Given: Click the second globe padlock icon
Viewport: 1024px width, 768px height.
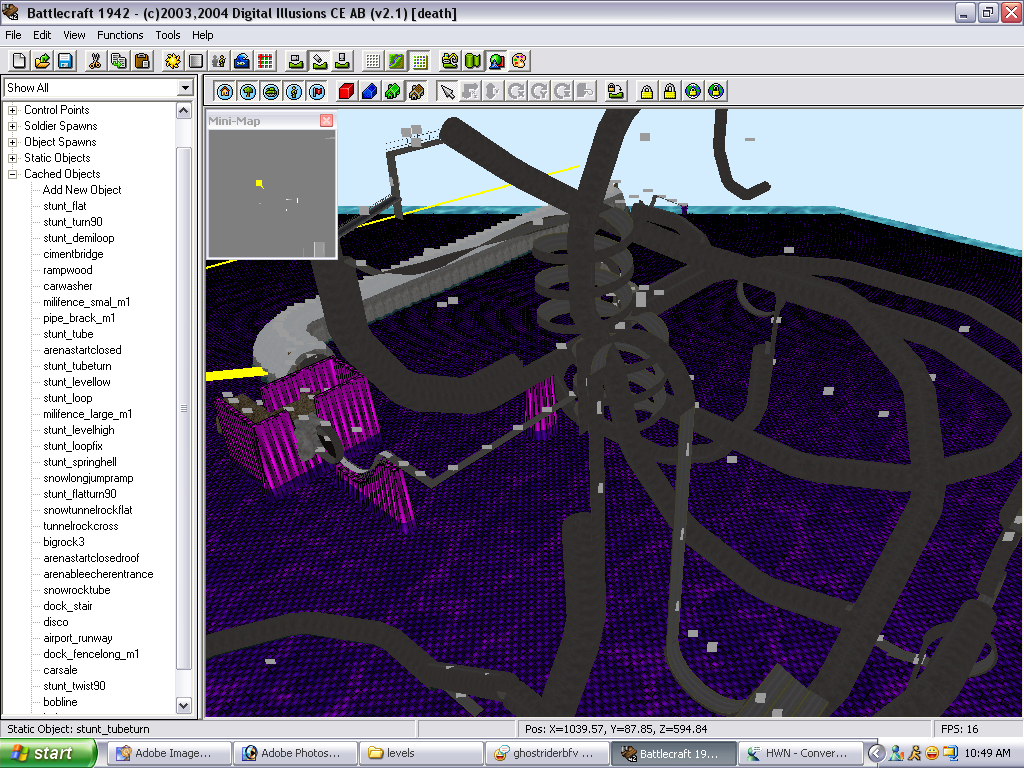Looking at the screenshot, I should tap(716, 91).
